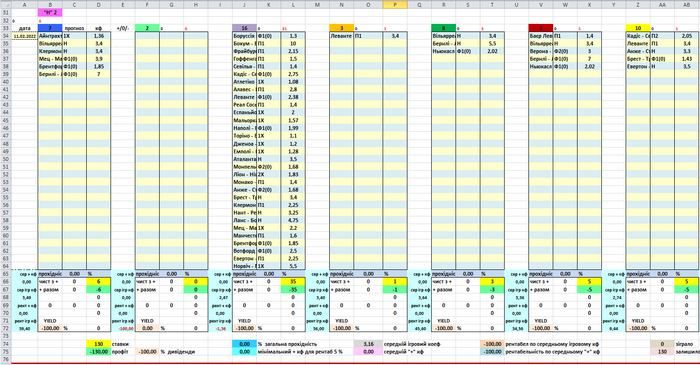Click the green cell with -6 in row 67

pyautogui.click(x=99, y=290)
